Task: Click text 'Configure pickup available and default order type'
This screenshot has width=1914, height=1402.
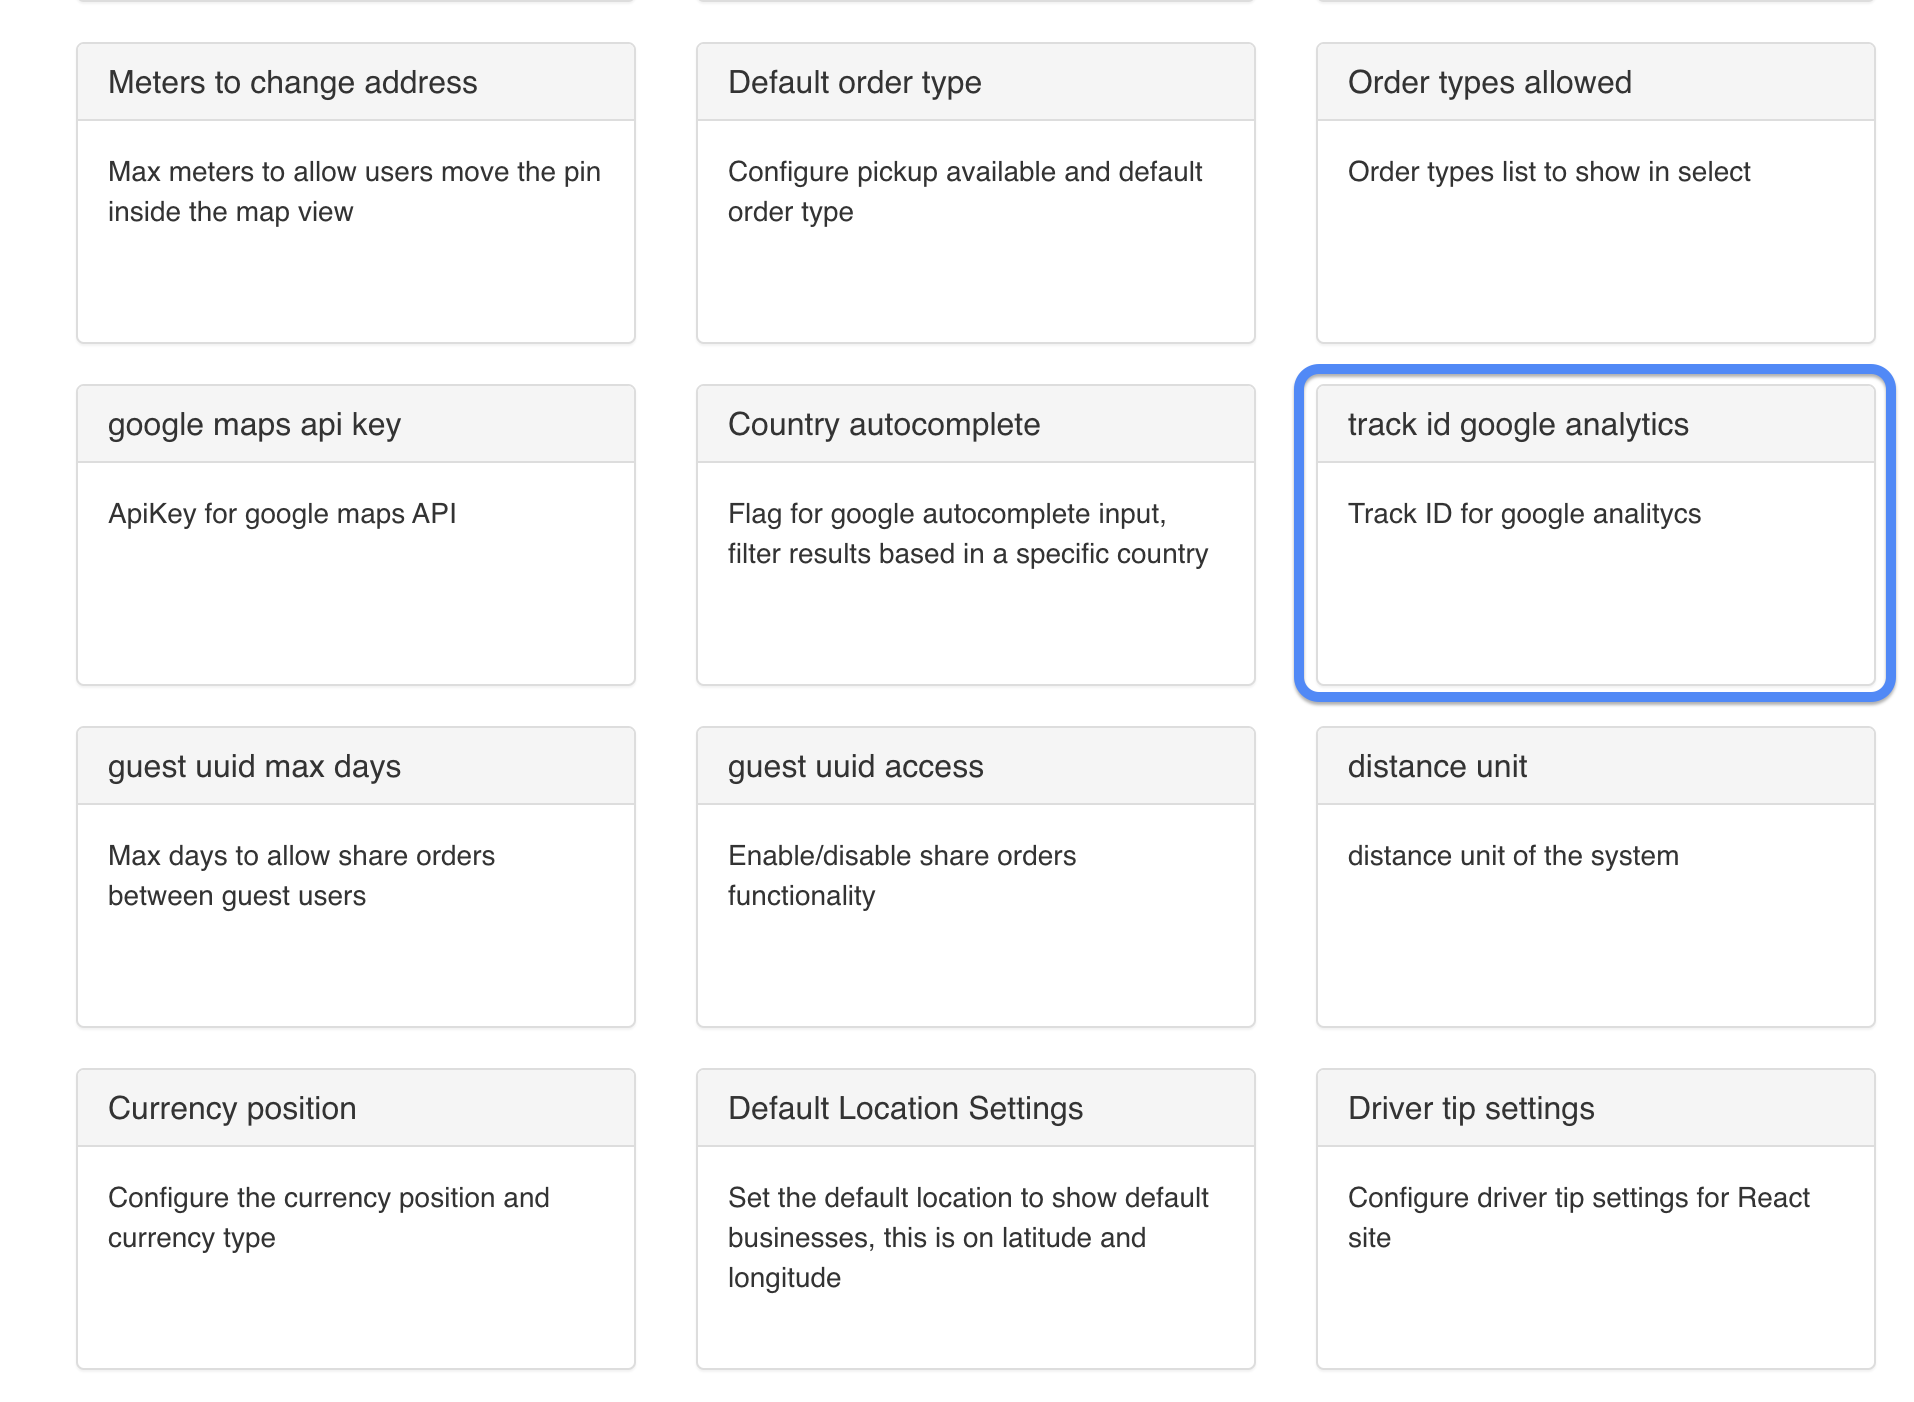Action: 965,192
